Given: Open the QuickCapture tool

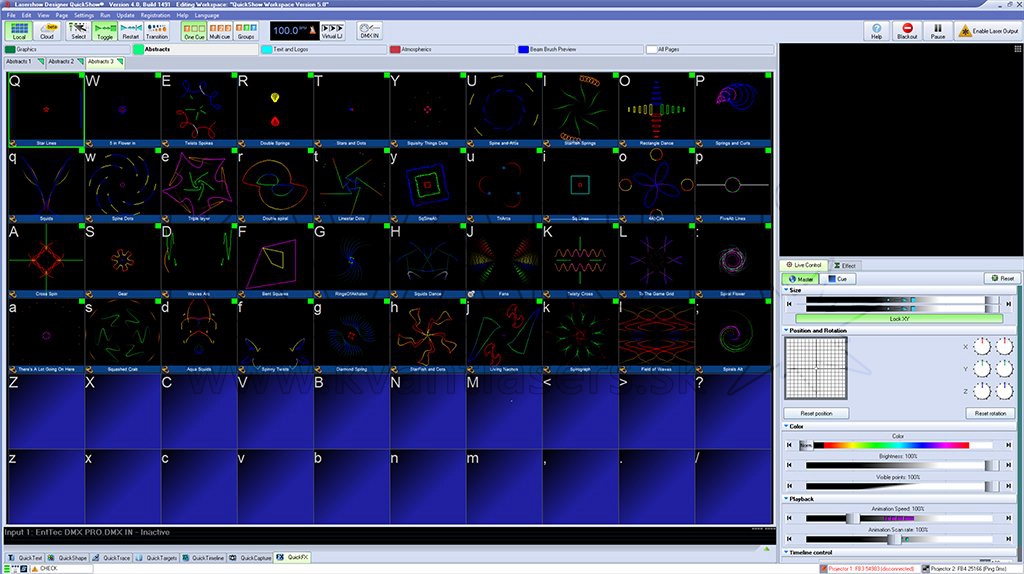Looking at the screenshot, I should click(x=250, y=558).
